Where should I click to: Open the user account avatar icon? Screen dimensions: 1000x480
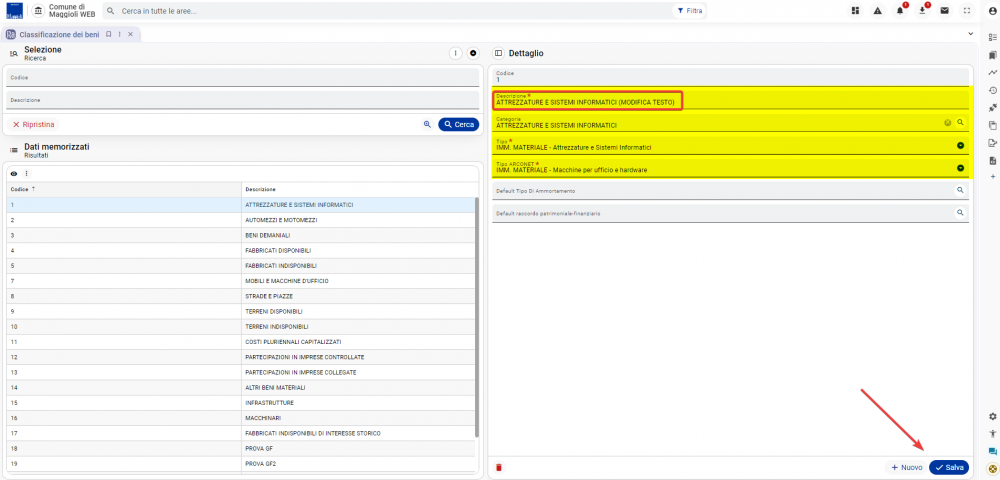992,11
